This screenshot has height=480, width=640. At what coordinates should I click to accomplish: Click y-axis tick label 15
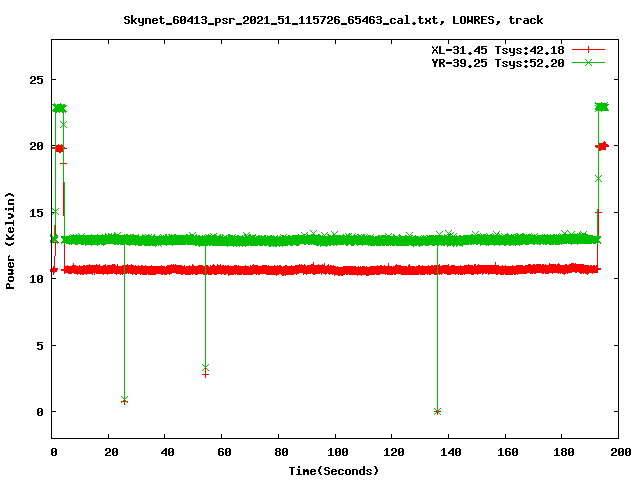[x=36, y=213]
